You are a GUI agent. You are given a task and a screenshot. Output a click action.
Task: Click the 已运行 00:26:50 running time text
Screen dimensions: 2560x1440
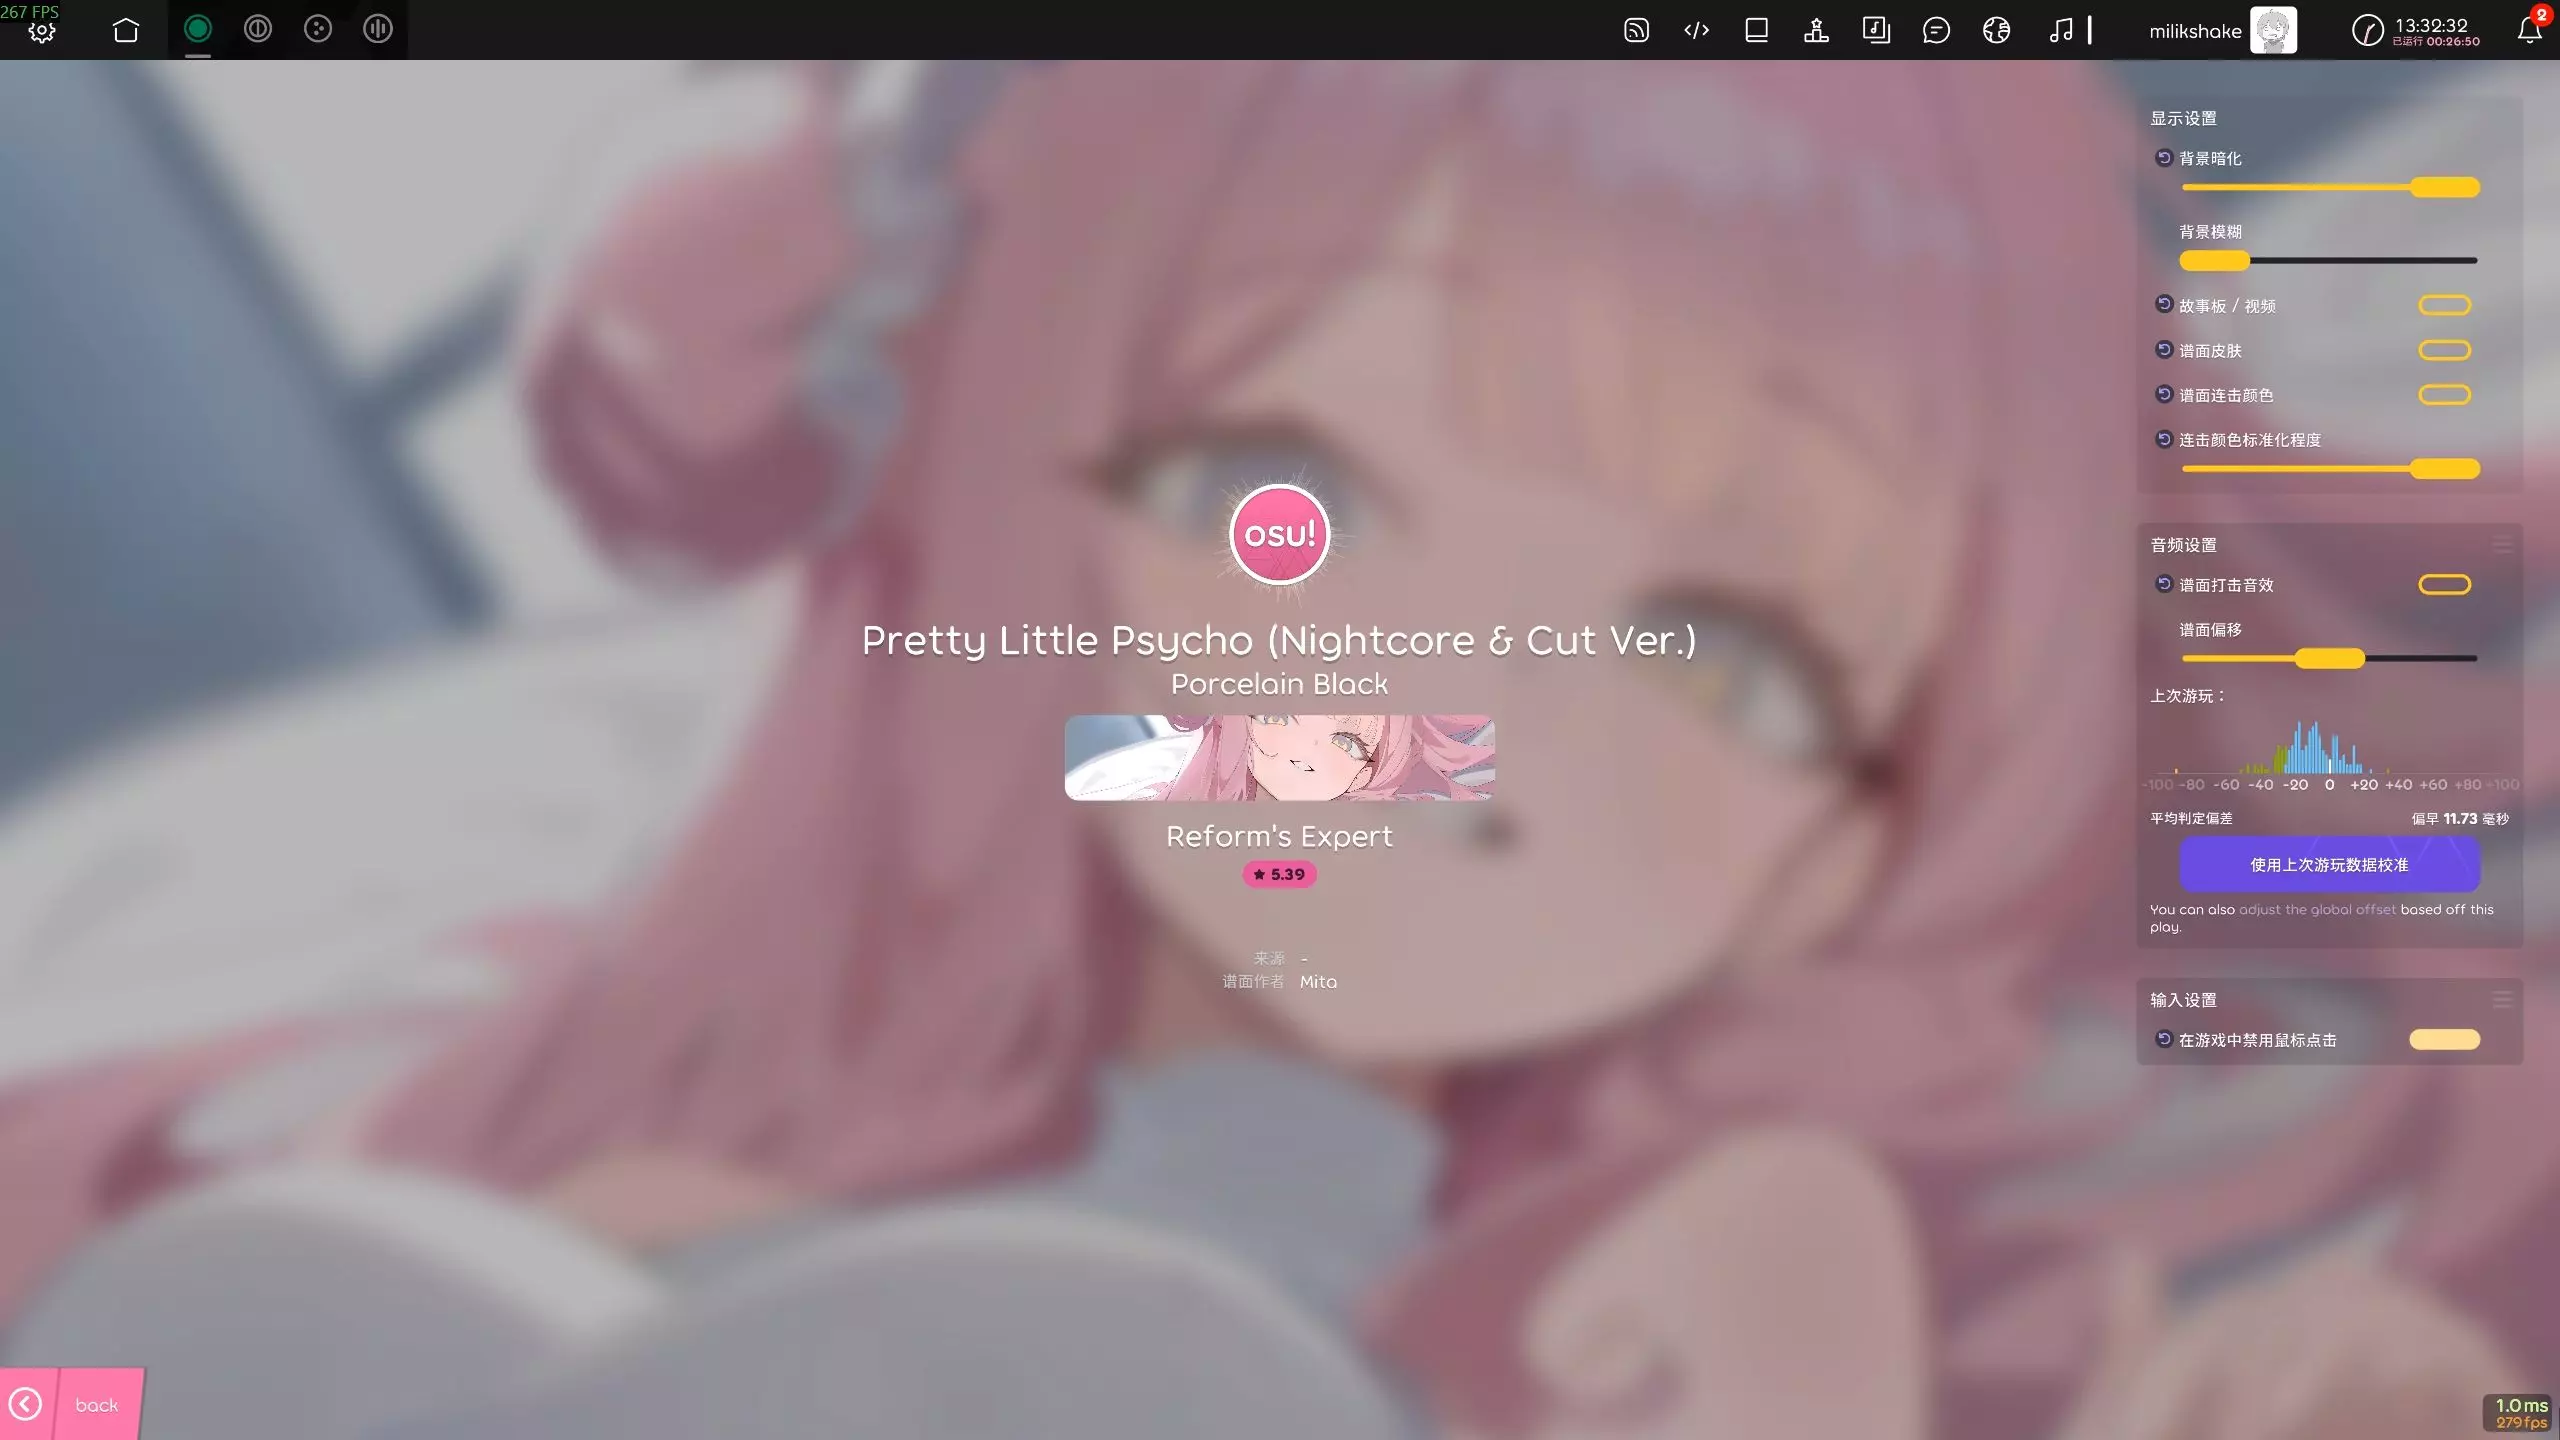tap(2436, 42)
